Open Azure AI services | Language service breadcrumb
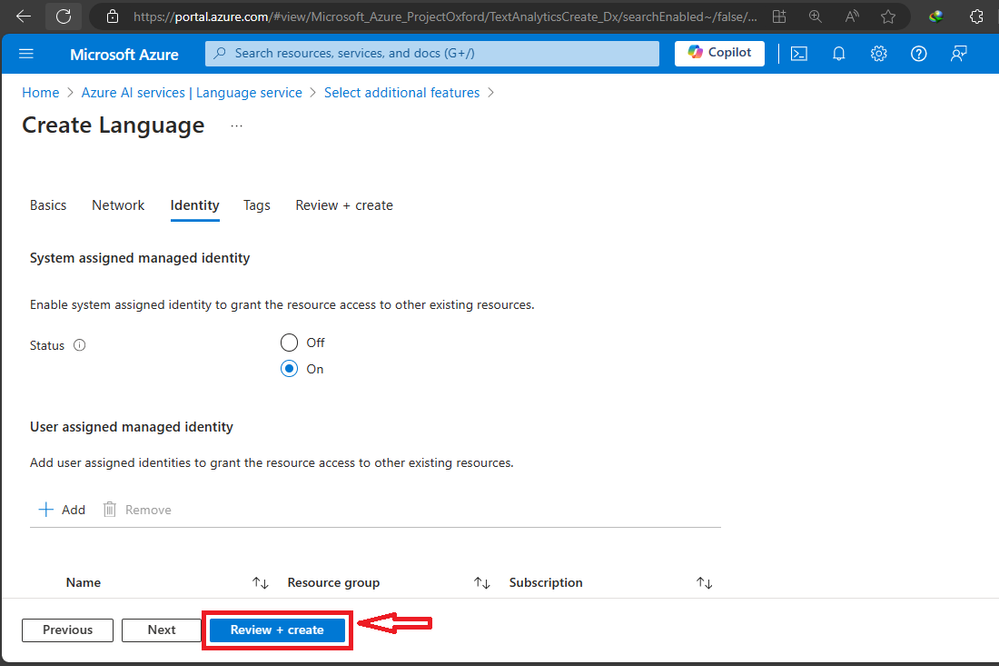 tap(192, 92)
